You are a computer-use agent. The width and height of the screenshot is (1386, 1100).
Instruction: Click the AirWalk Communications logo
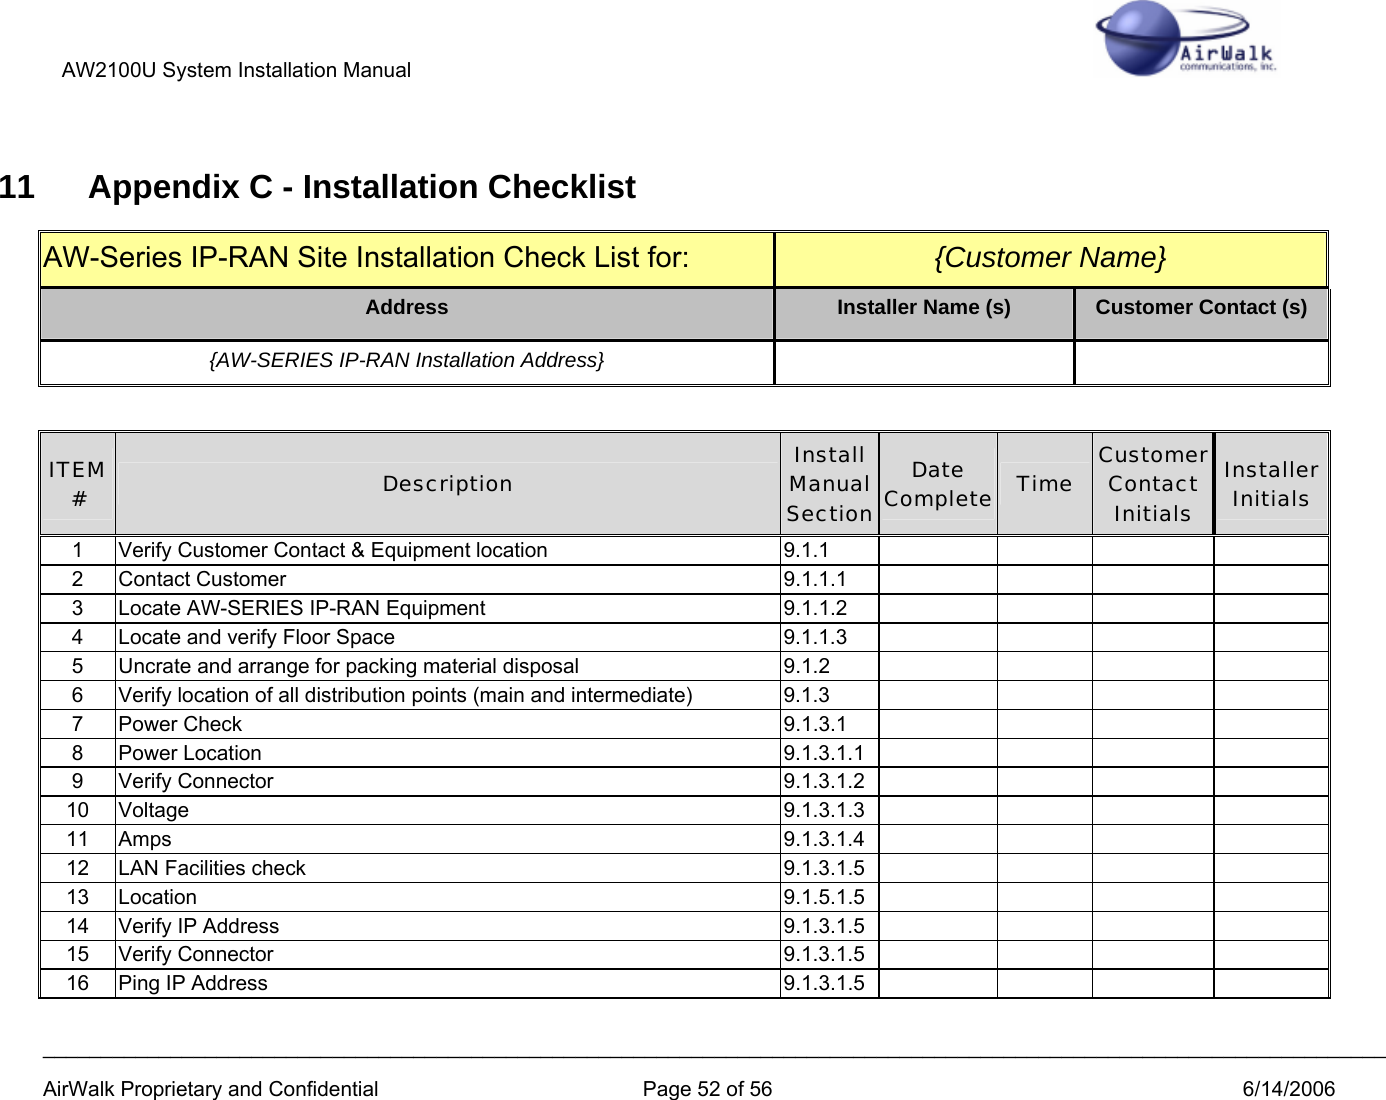tap(1186, 40)
